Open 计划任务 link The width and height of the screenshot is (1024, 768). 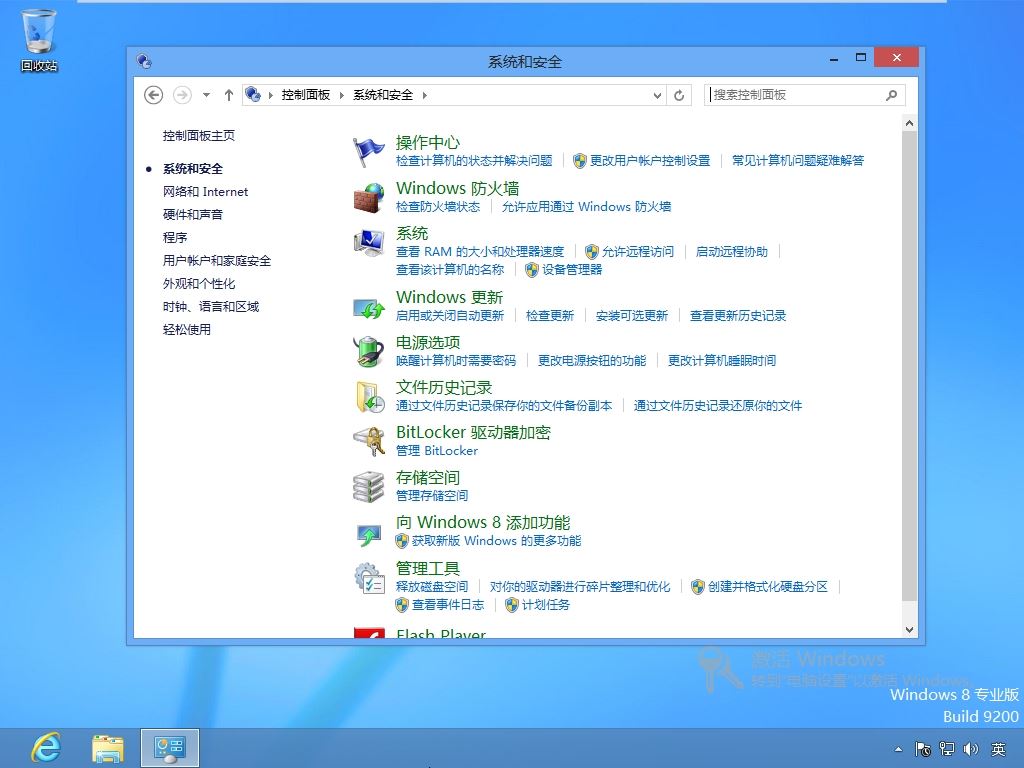tap(546, 605)
